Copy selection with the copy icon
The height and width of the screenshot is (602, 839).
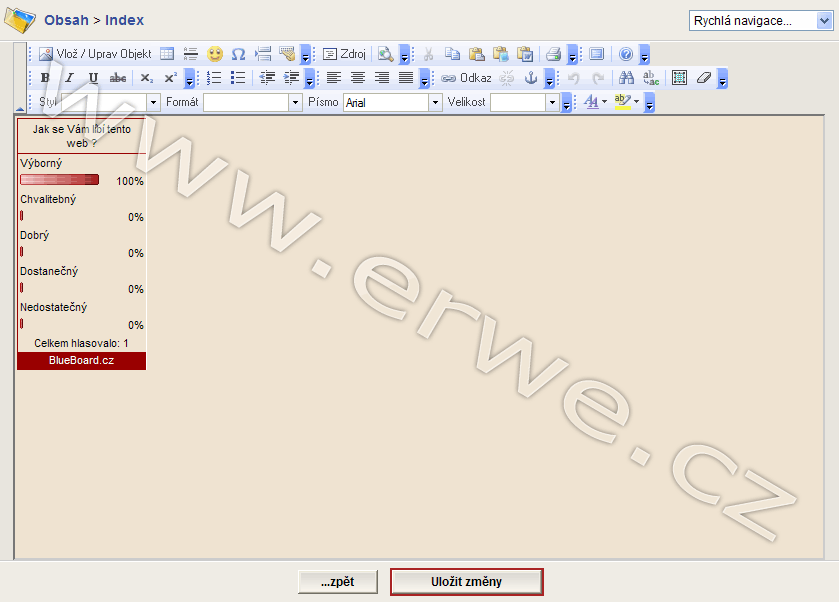click(452, 54)
